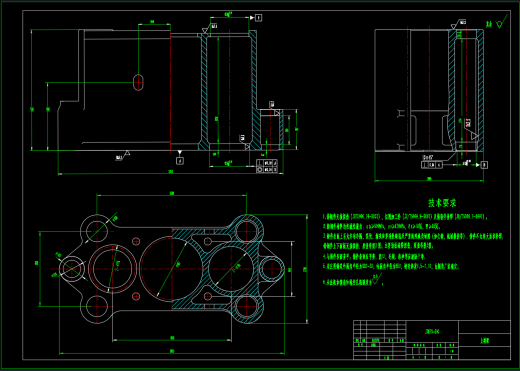Select the part name cell in the title block

coord(484,341)
